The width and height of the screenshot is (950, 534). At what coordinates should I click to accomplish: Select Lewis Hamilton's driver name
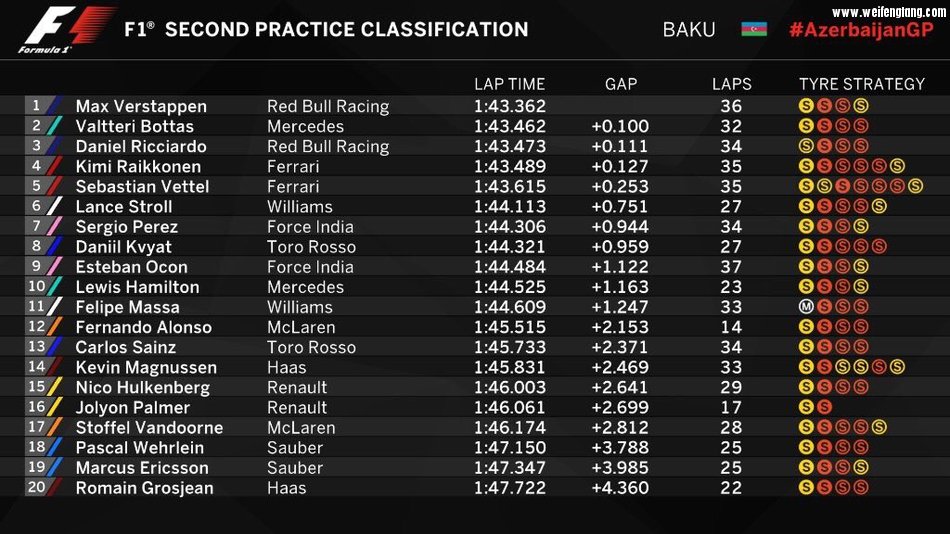(137, 287)
